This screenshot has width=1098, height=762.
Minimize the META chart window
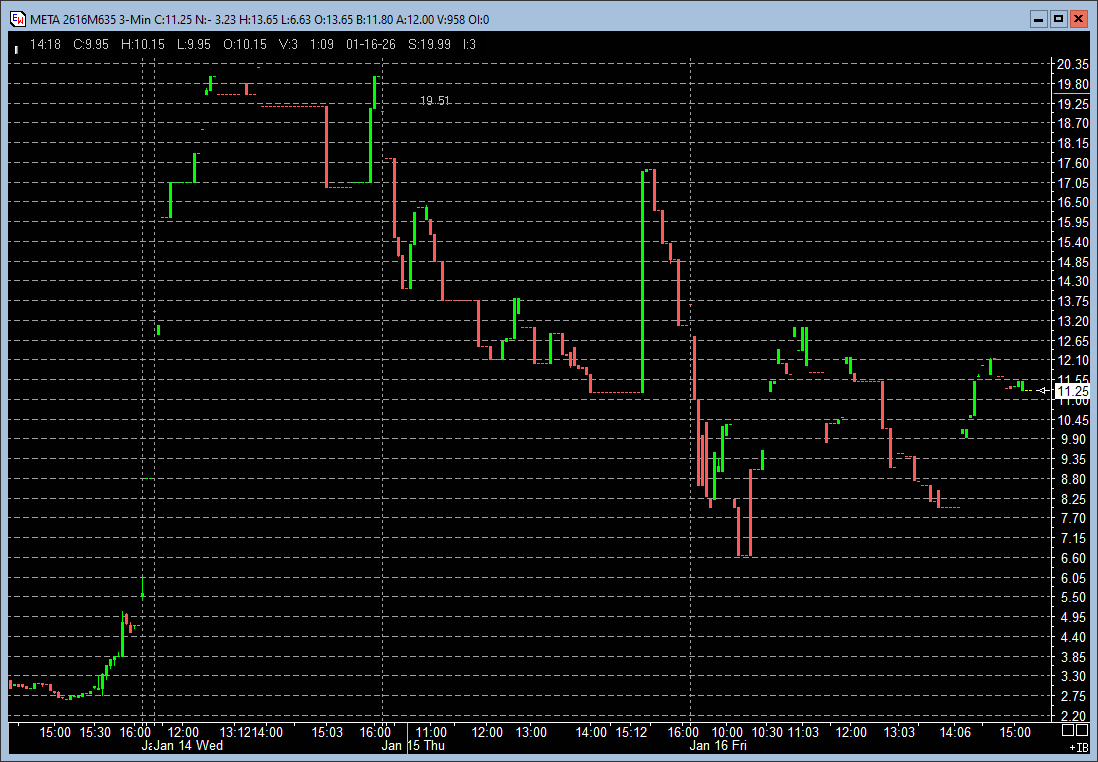1040,19
